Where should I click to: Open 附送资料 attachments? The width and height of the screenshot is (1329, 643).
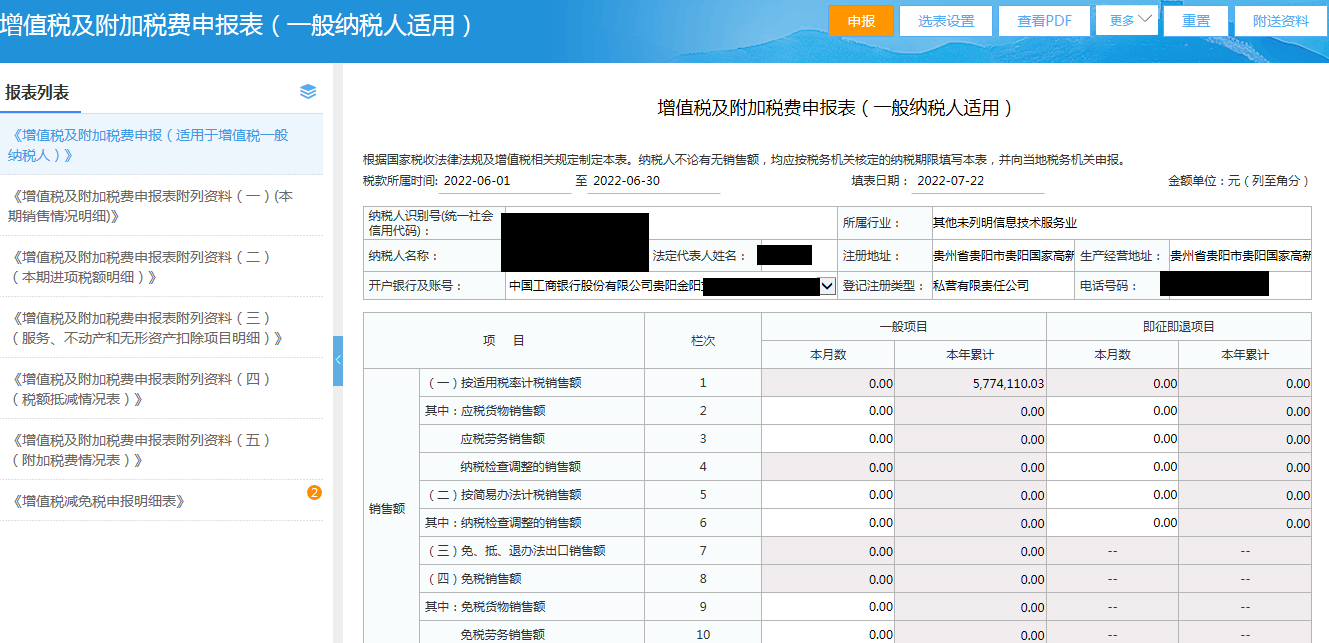(x=1280, y=21)
